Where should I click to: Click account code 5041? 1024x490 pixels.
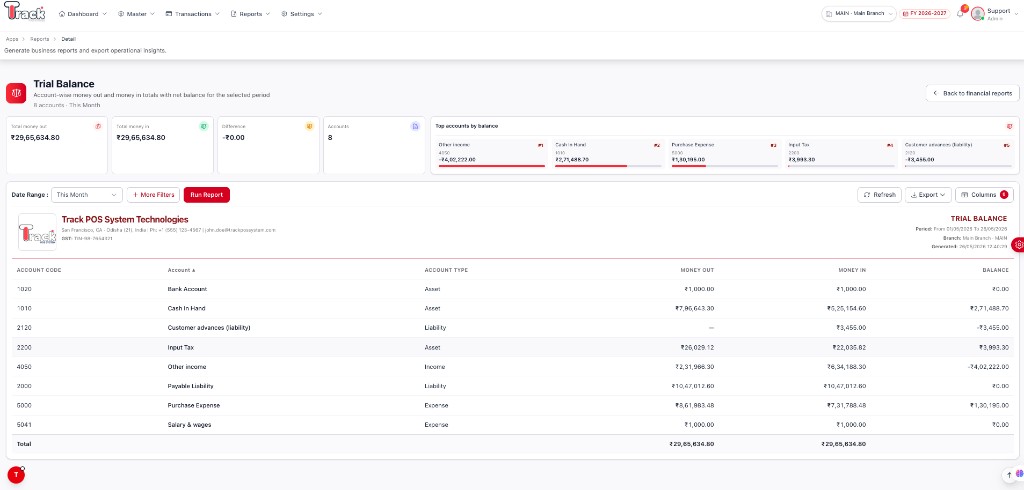point(24,425)
